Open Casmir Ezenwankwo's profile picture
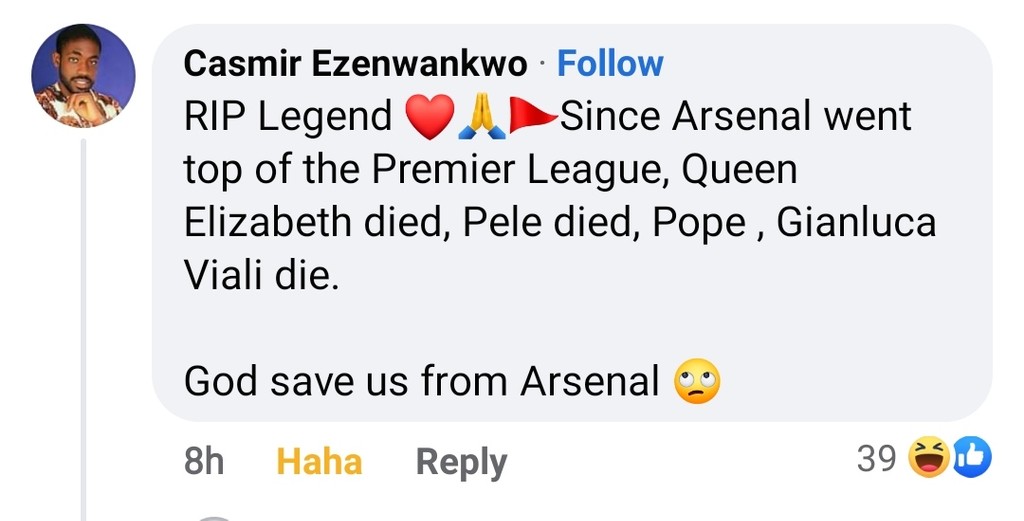 83,76
